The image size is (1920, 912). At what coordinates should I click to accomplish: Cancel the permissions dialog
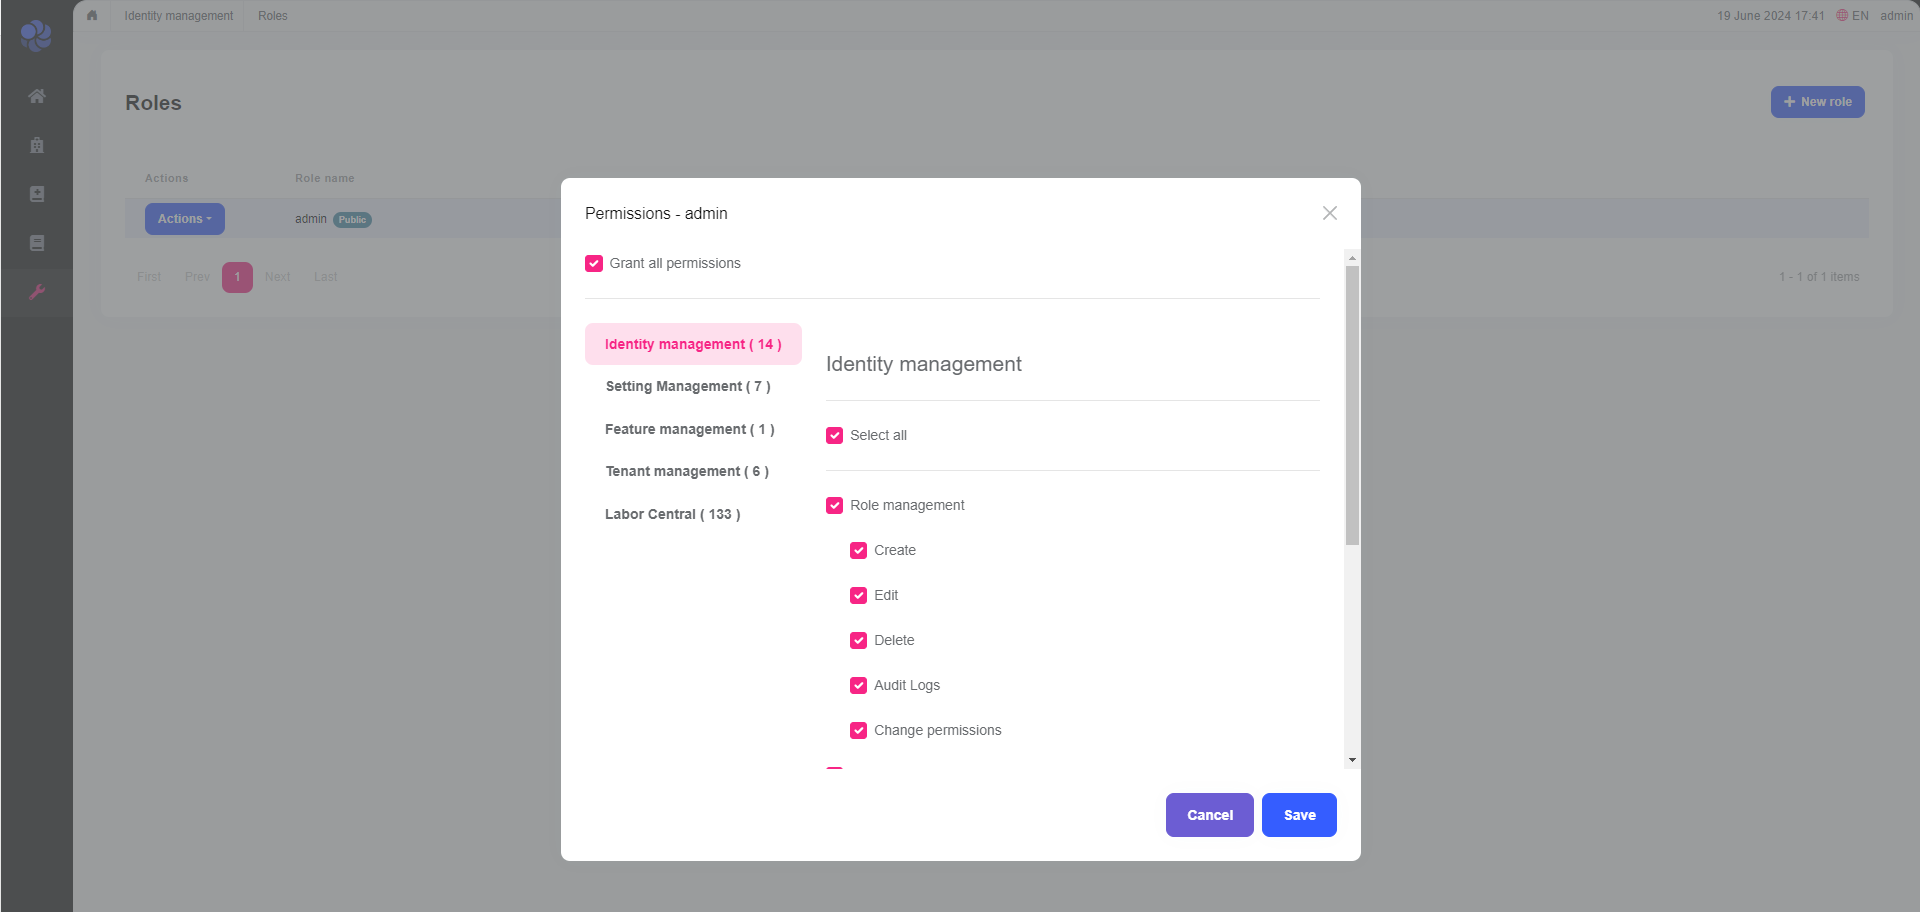(x=1209, y=815)
